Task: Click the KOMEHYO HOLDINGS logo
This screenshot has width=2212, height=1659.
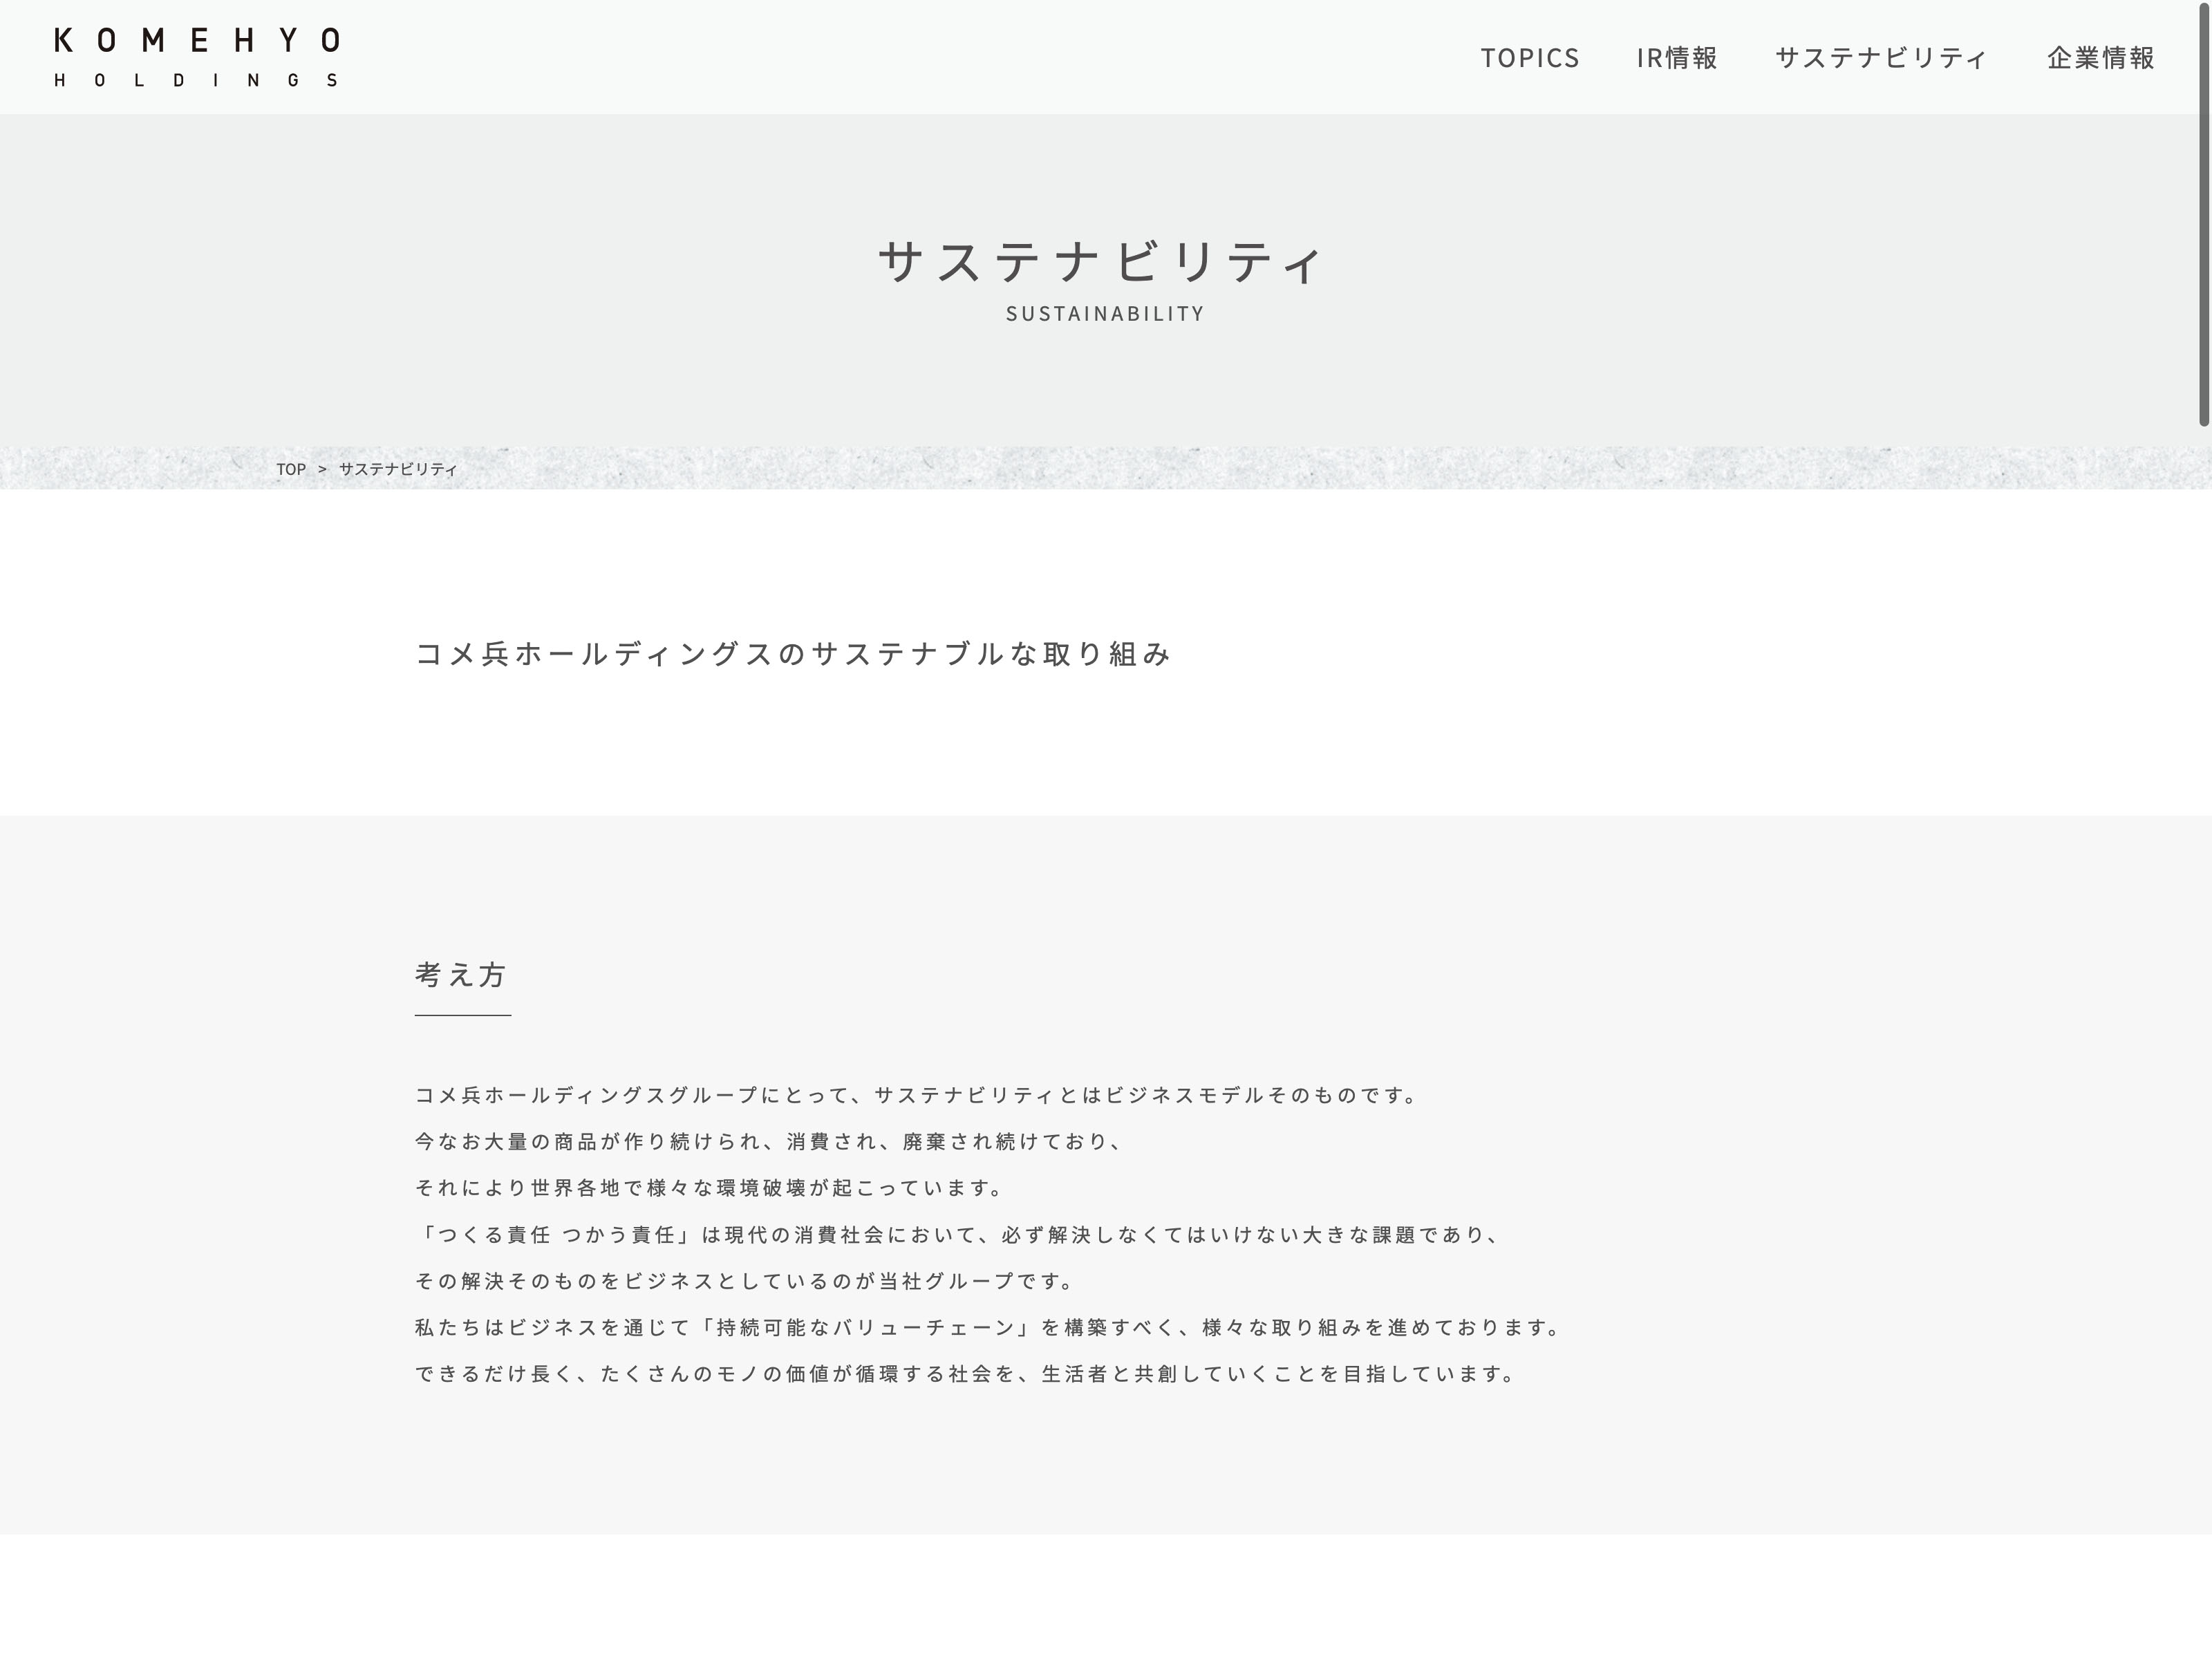Action: 197,57
